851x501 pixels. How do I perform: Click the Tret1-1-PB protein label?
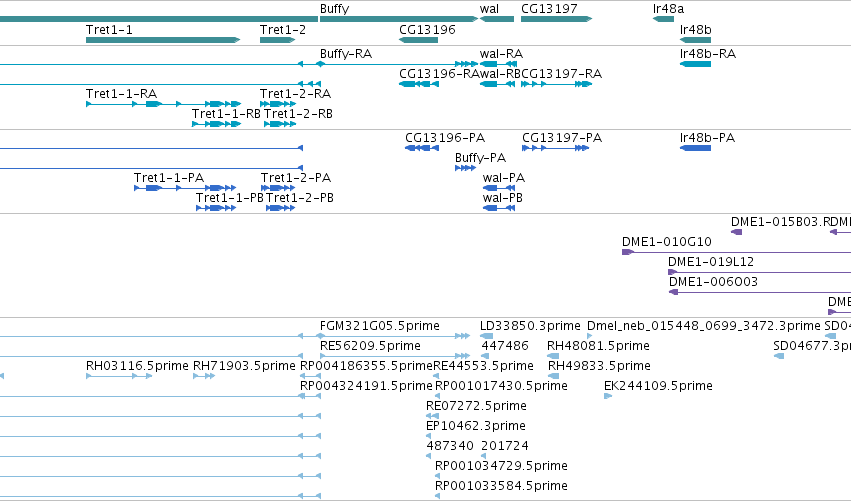230,198
